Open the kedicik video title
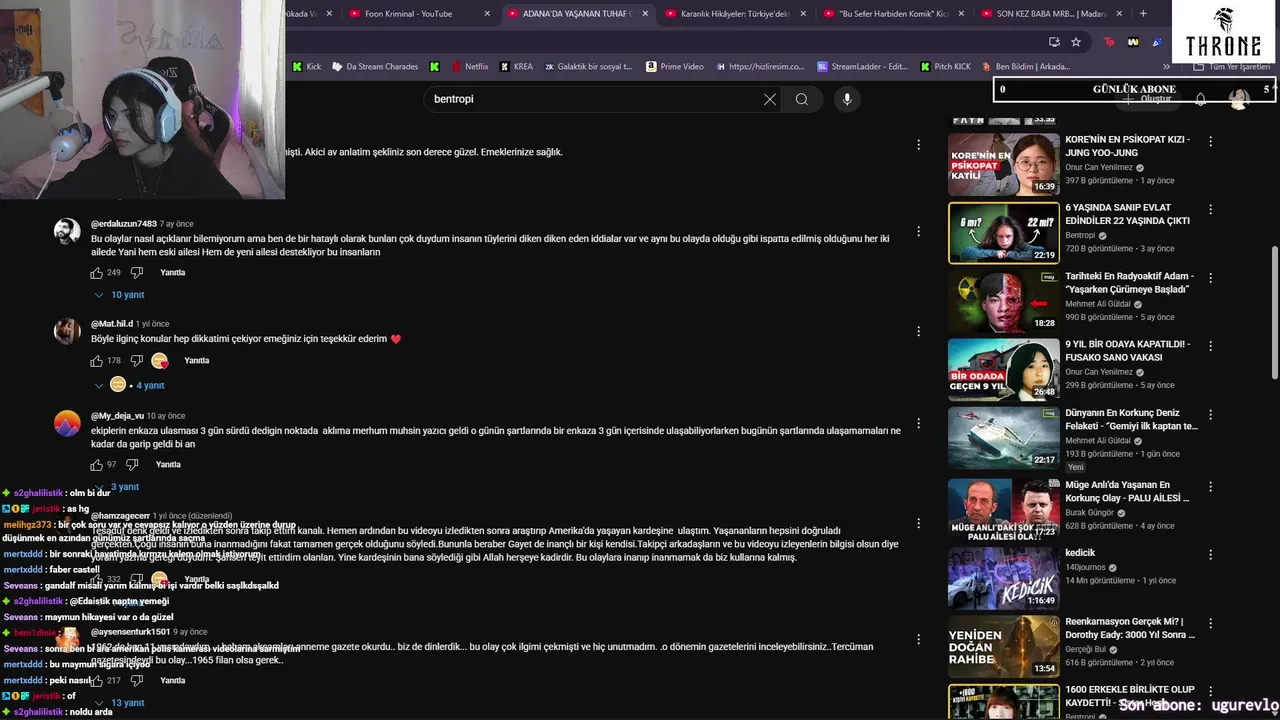Screen dimensions: 1280x720 click(x=1080, y=553)
